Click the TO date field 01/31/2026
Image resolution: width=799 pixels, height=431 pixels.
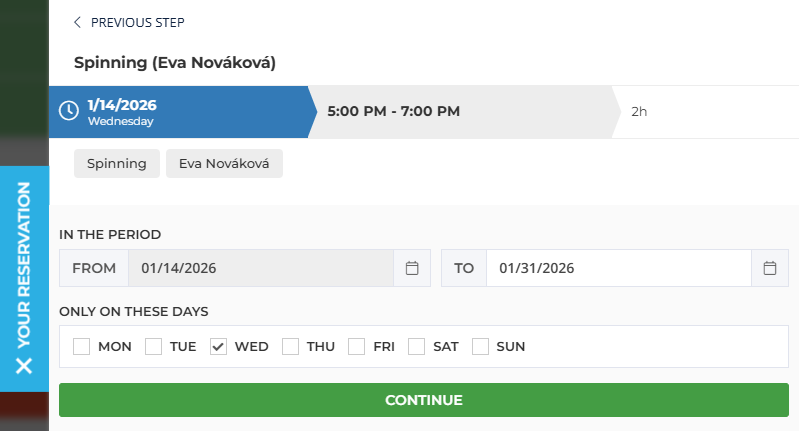pyautogui.click(x=618, y=268)
